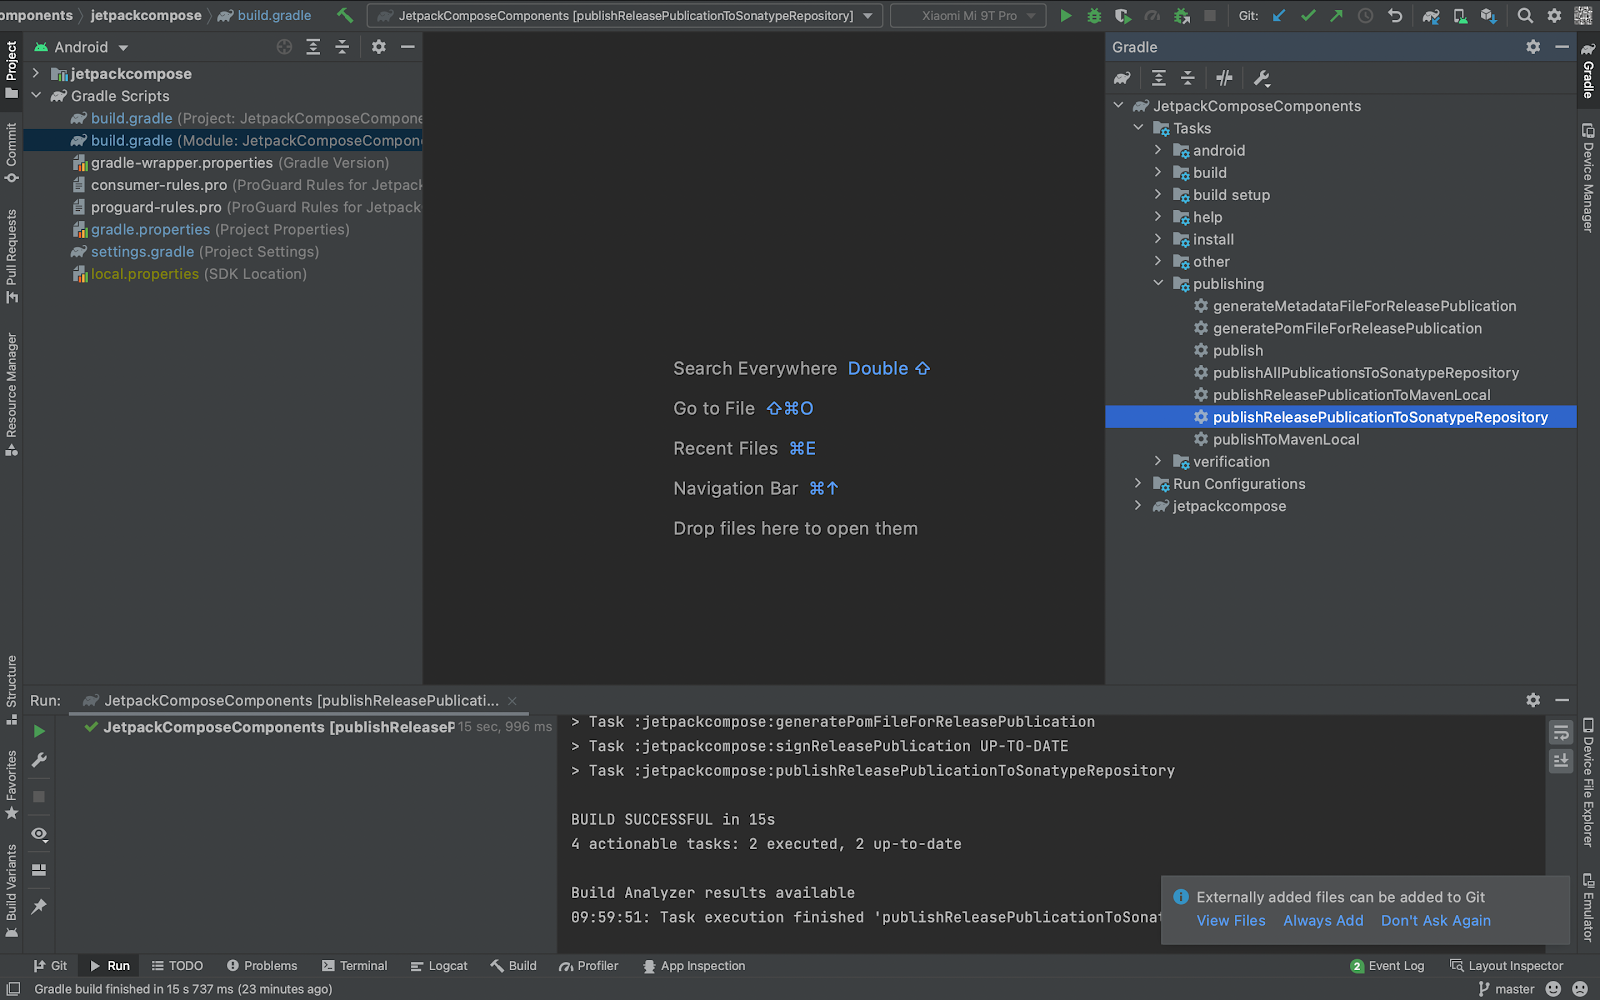Open the App Inspection tab
Screen dimensions: 1600x1000
pos(695,965)
